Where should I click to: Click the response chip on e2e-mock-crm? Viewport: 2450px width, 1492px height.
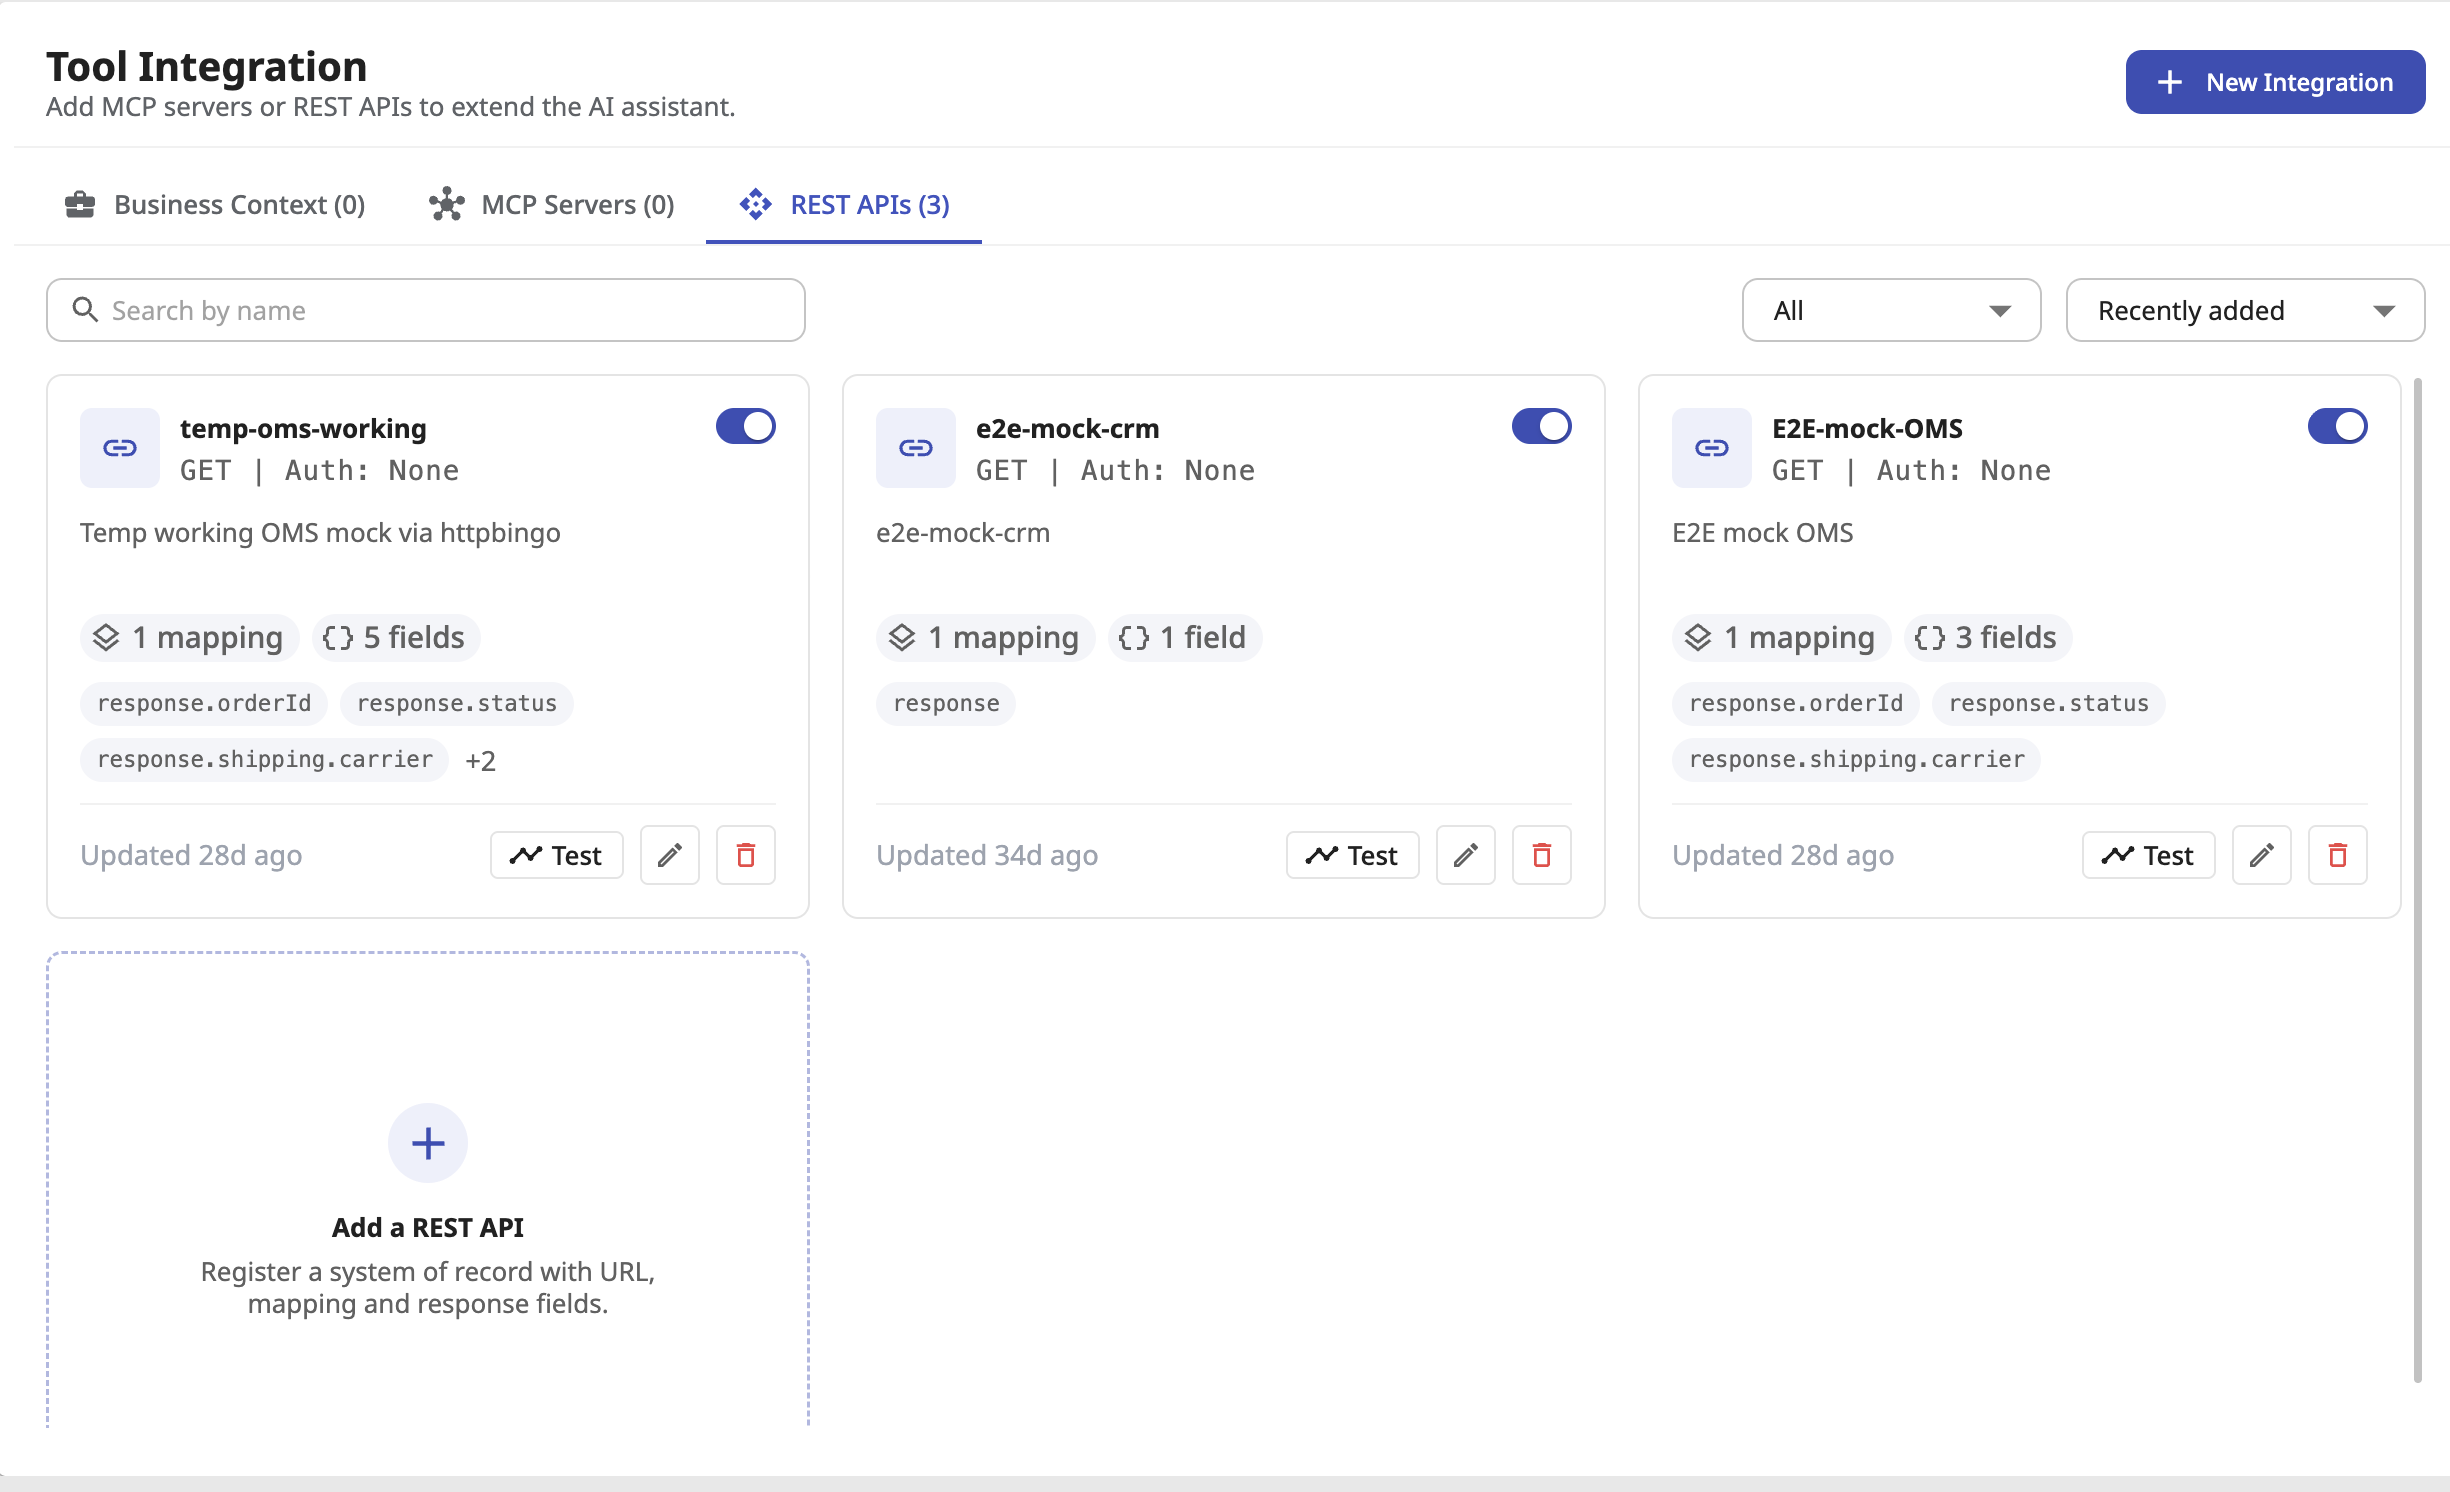(x=946, y=703)
